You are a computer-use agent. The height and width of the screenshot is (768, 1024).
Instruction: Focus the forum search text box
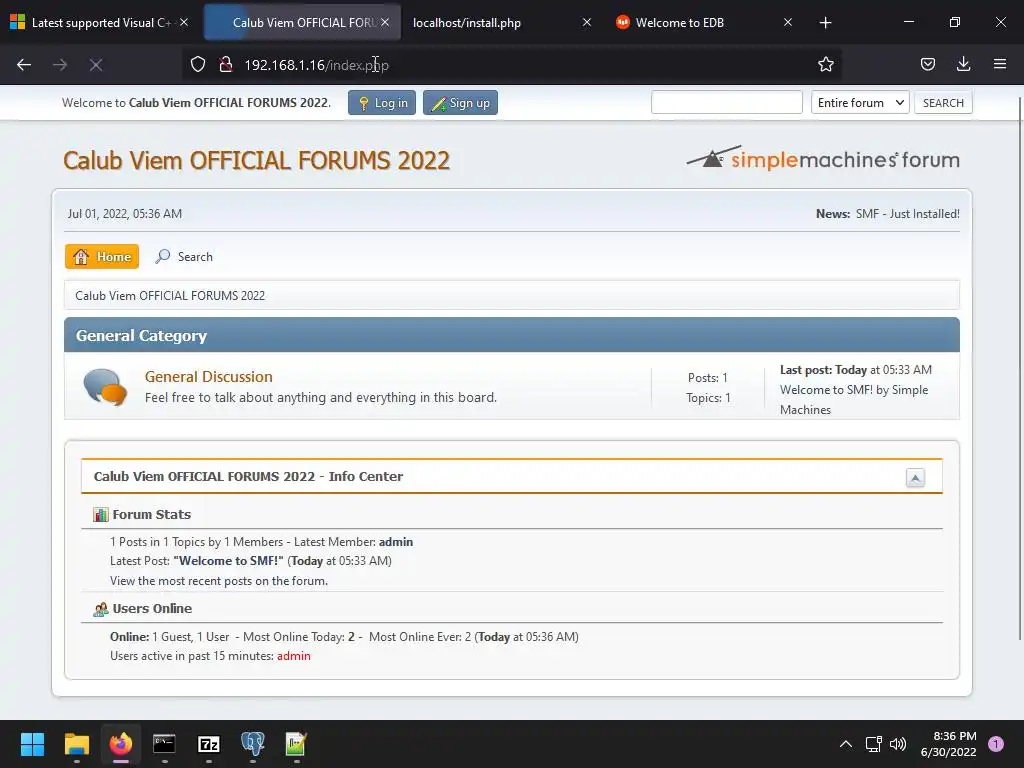coord(726,103)
